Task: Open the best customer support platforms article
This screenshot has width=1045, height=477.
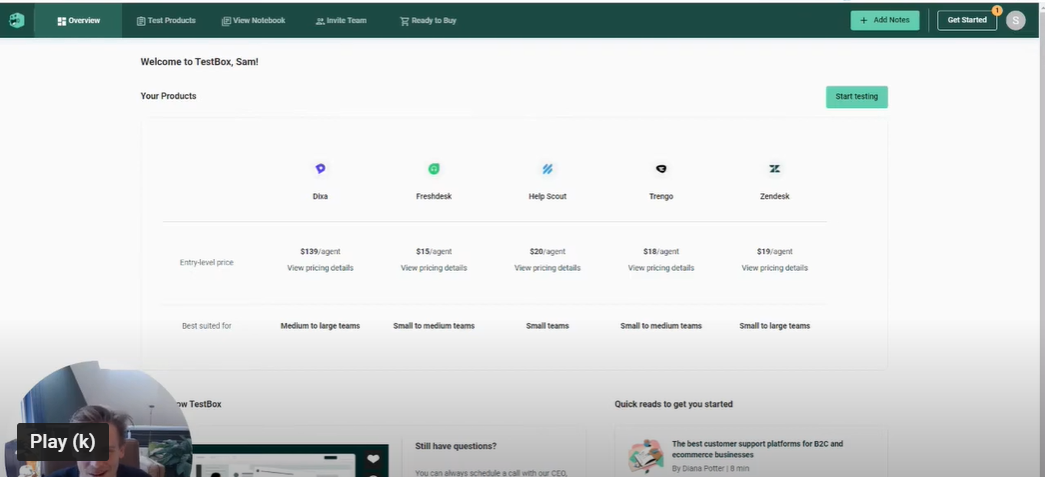Action: tap(756, 449)
